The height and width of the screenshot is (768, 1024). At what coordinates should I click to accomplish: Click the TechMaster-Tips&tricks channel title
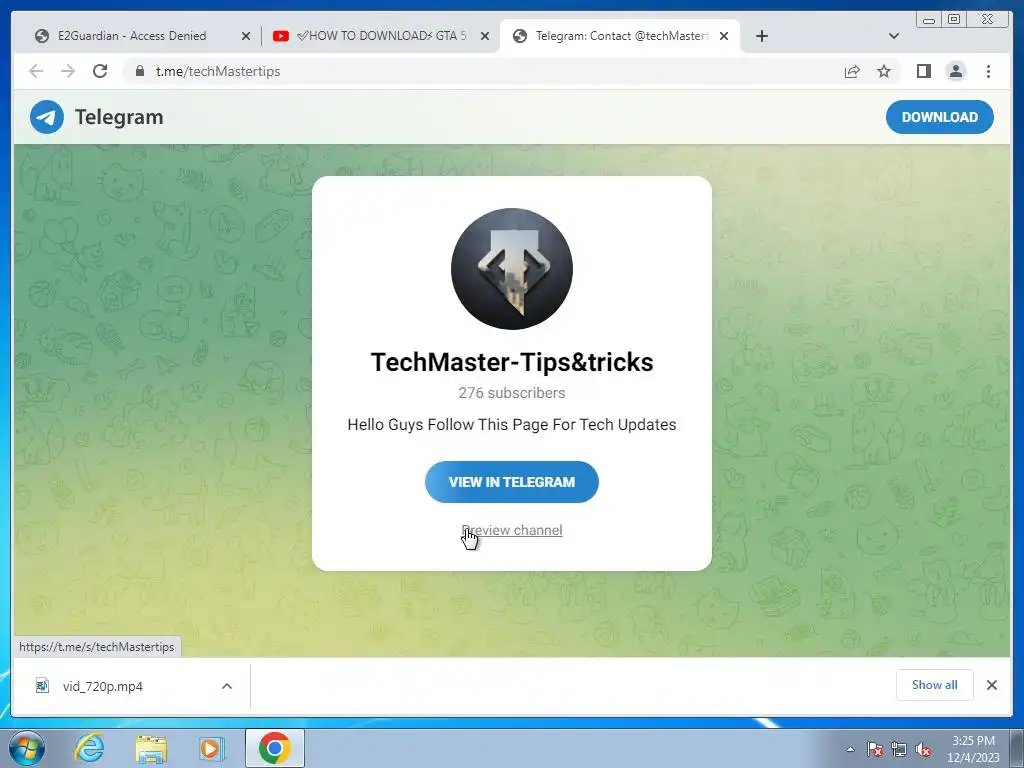click(x=512, y=362)
